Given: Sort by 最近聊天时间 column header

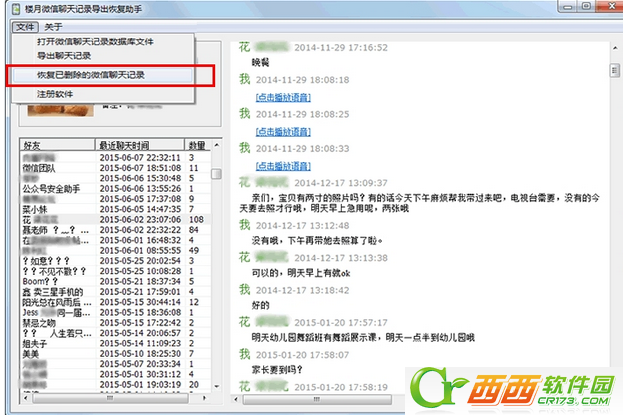Looking at the screenshot, I should (140, 145).
